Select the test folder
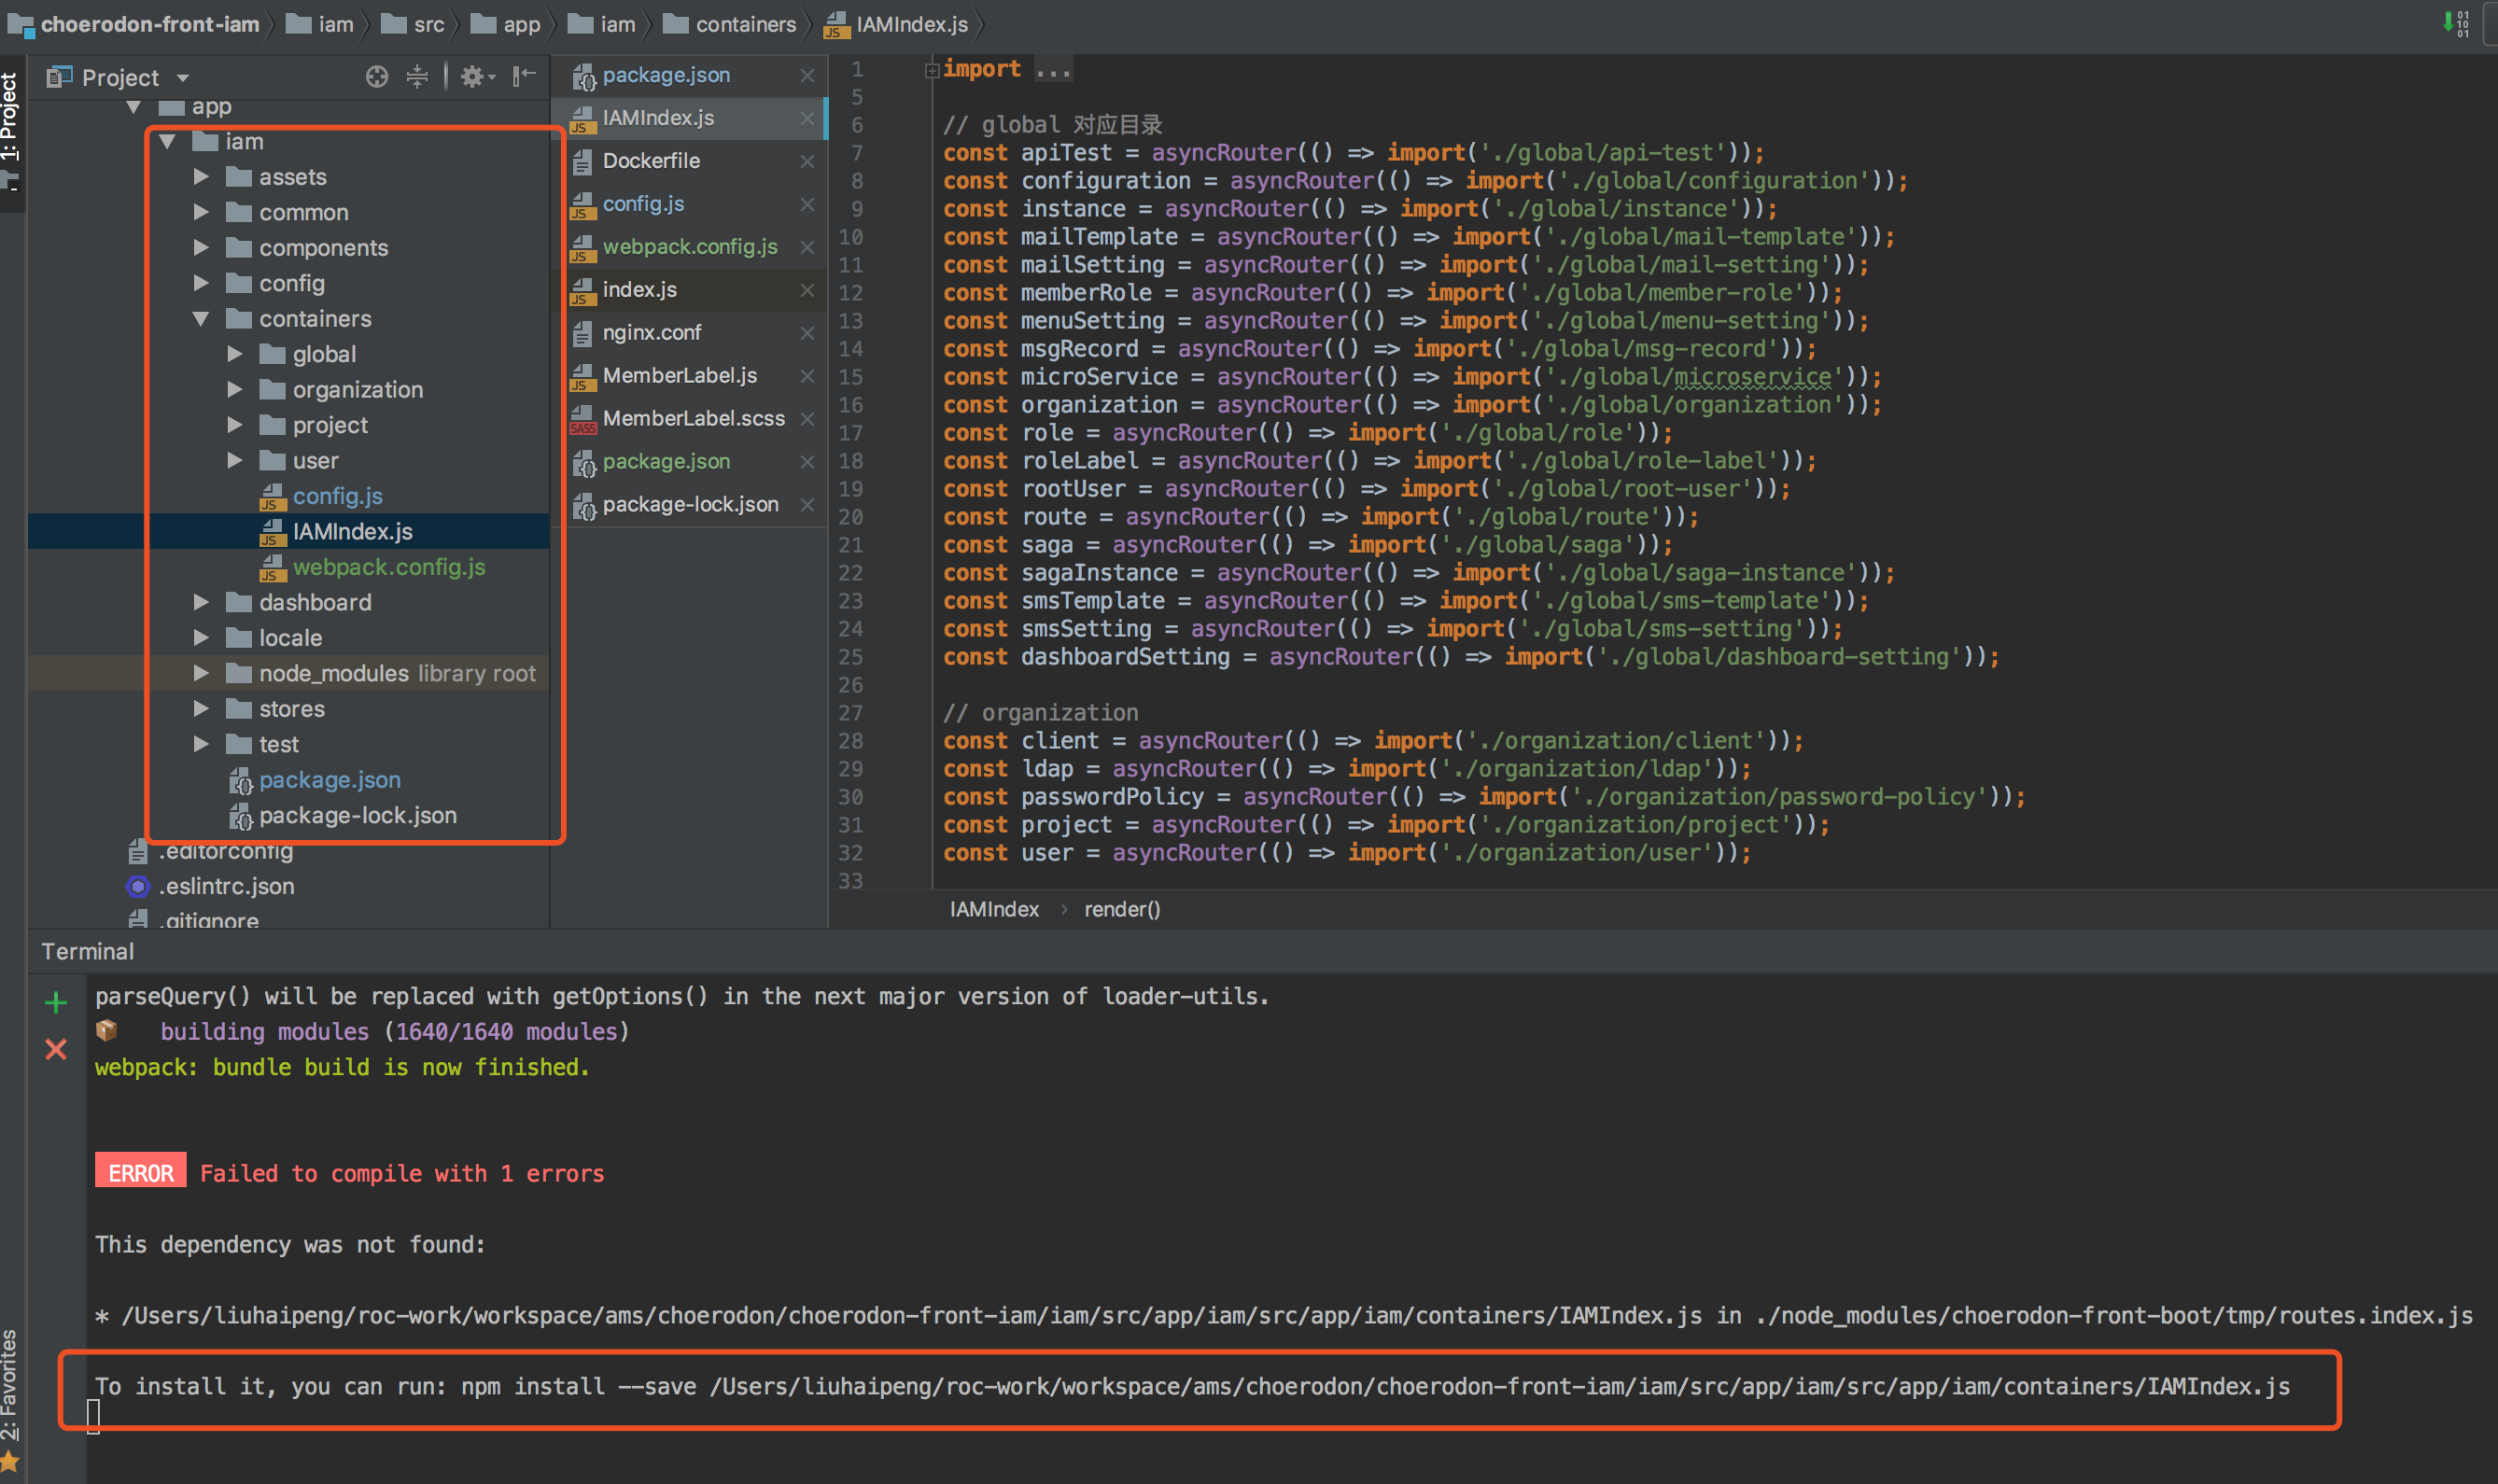 point(278,744)
